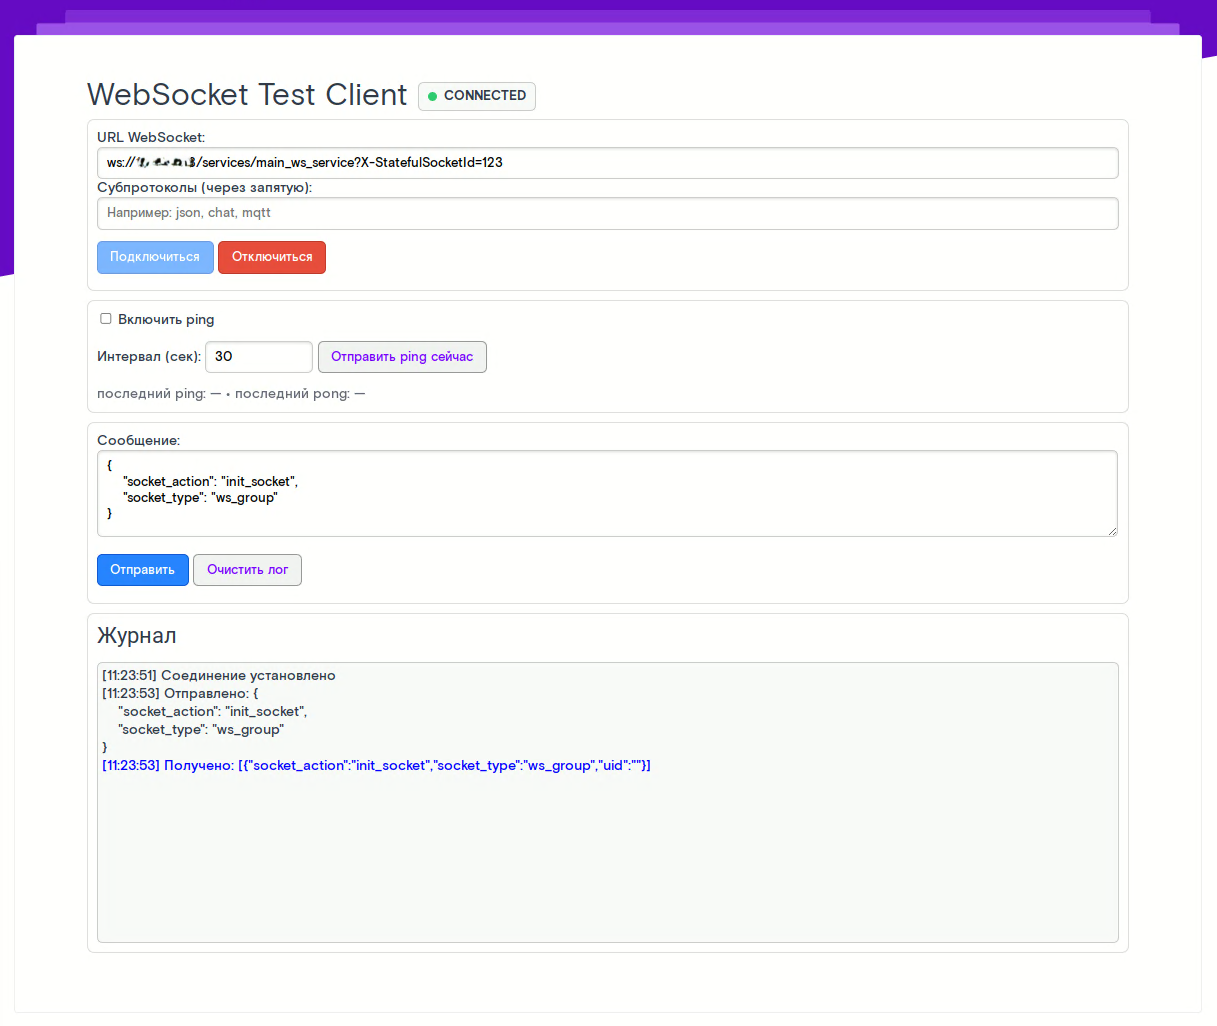
Task: Click the blue Получено log entry
Action: click(x=376, y=766)
